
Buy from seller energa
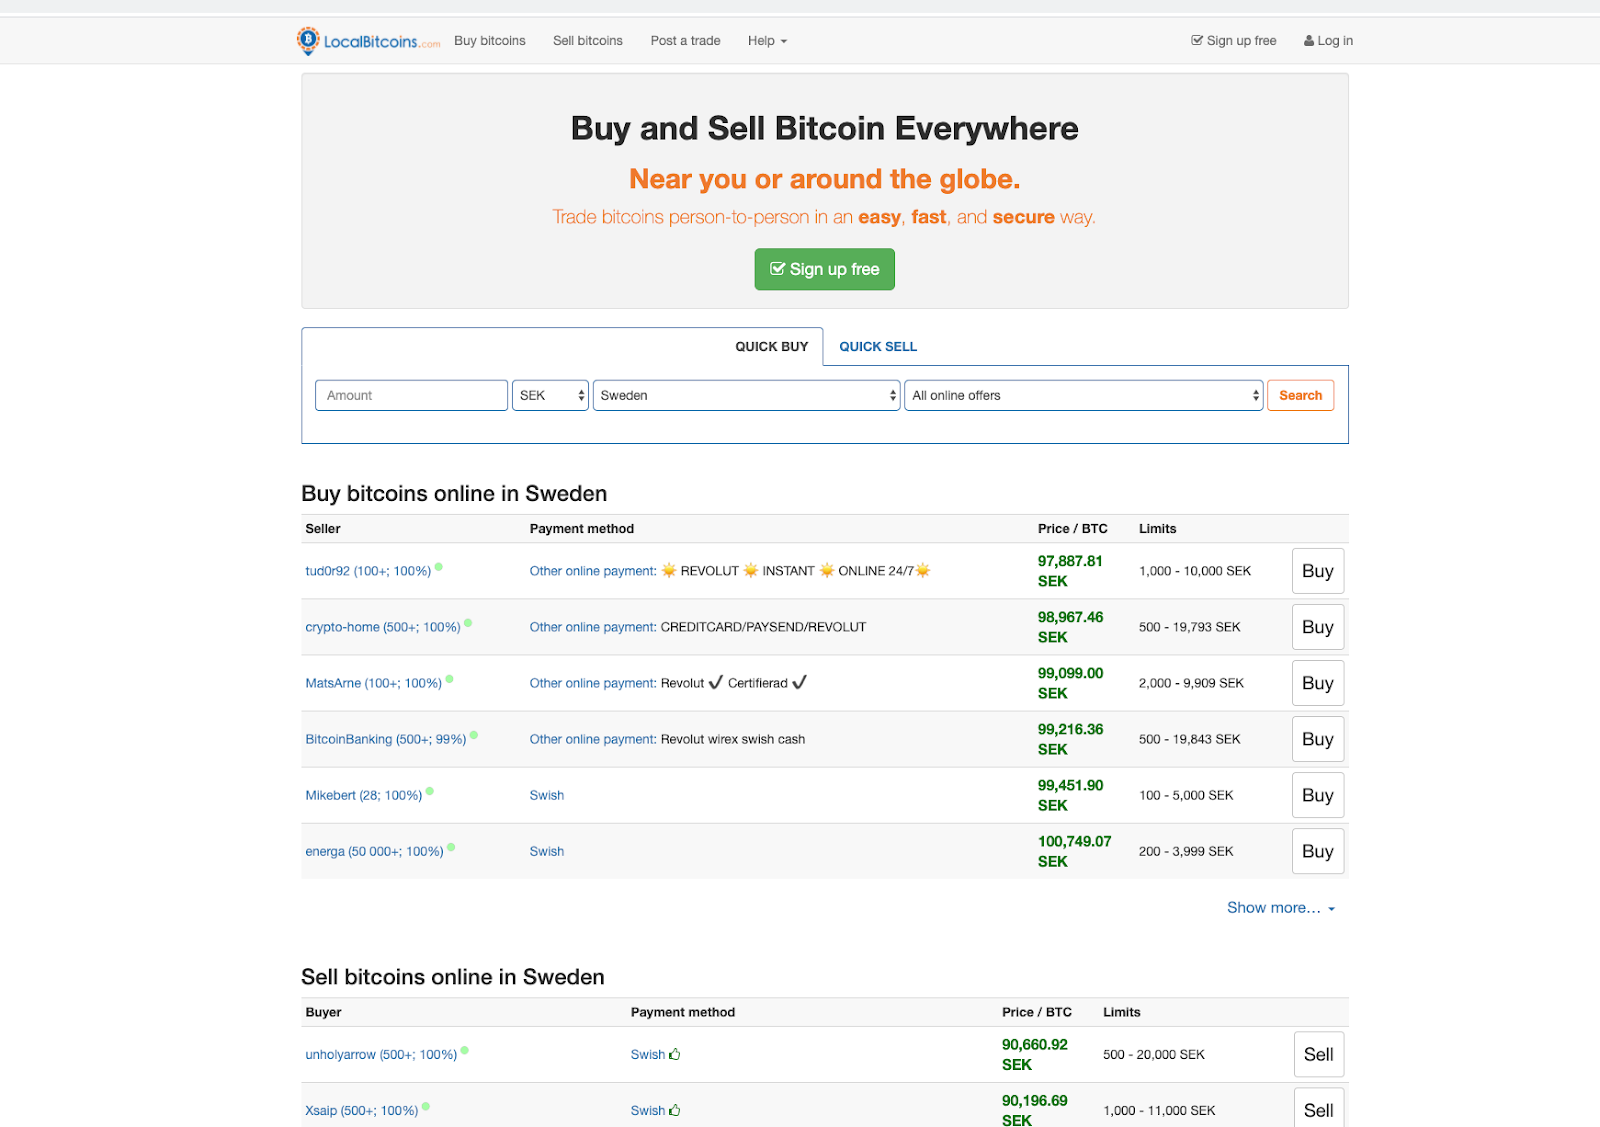tap(1318, 851)
